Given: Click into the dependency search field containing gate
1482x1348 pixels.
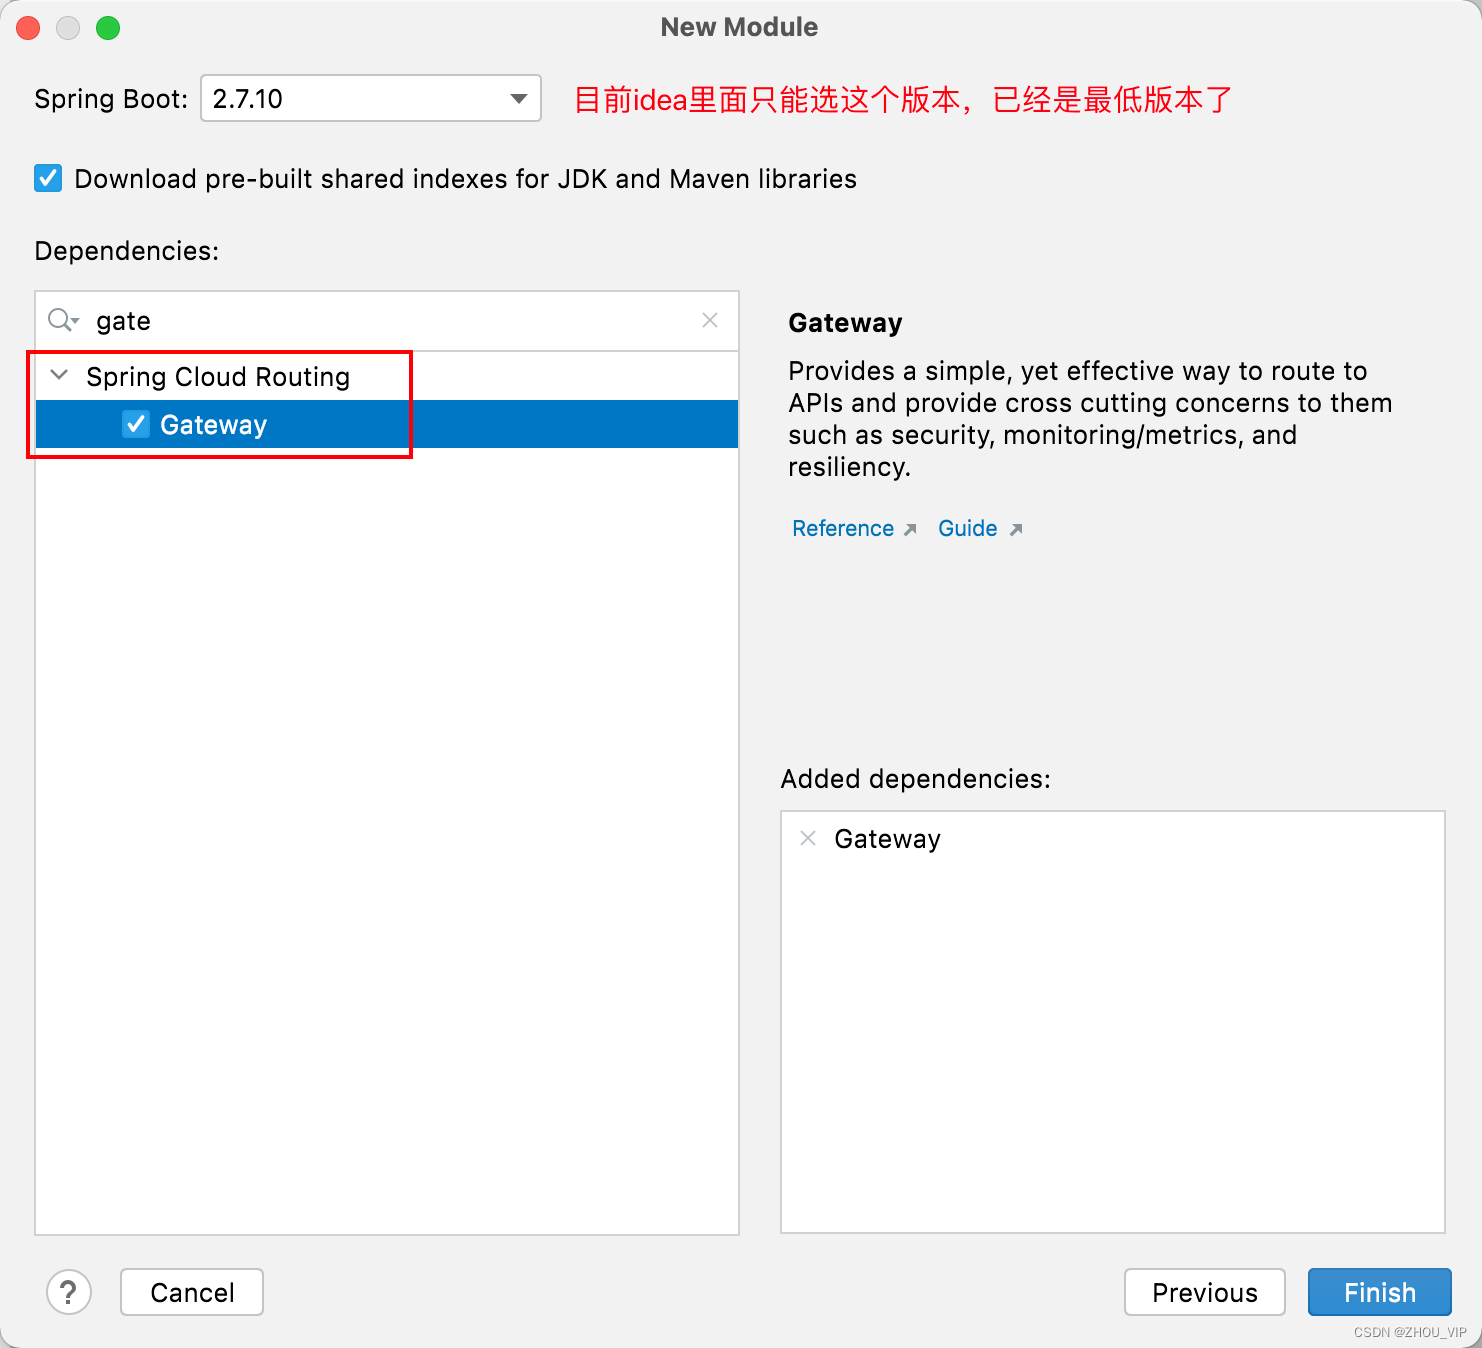Looking at the screenshot, I should point(387,321).
